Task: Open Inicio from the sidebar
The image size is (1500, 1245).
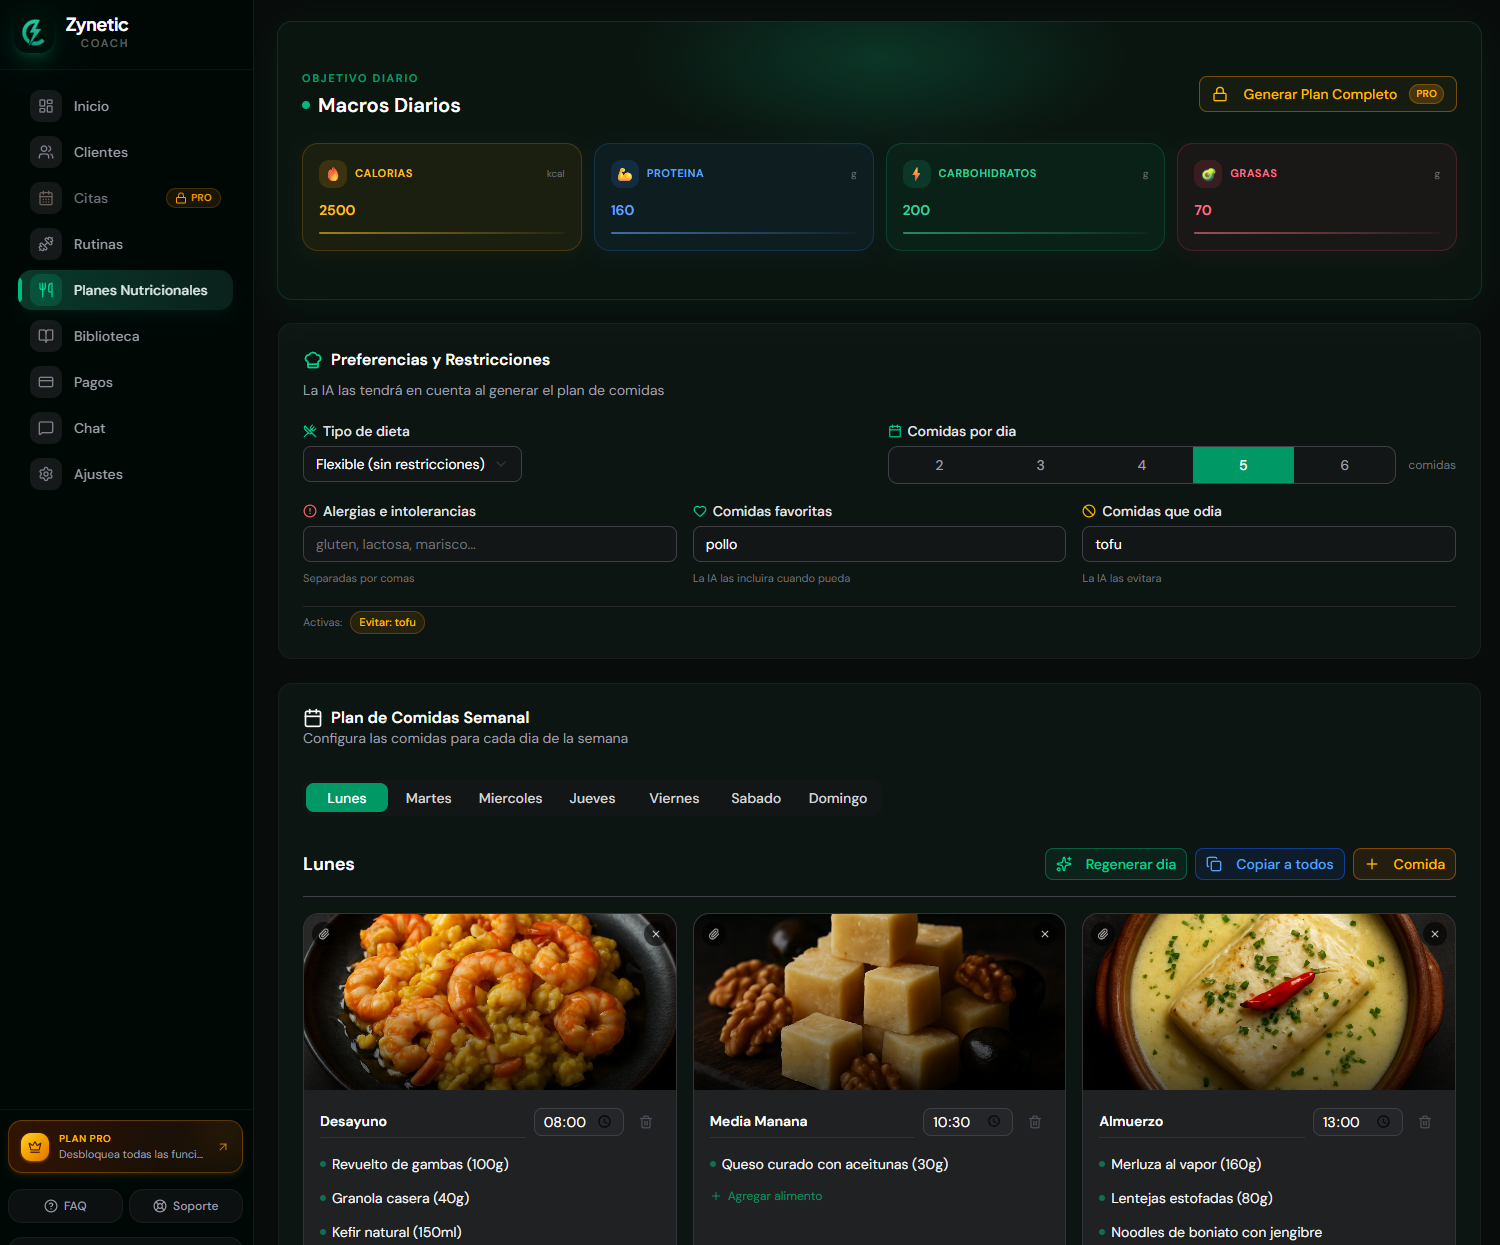Action: (x=126, y=106)
